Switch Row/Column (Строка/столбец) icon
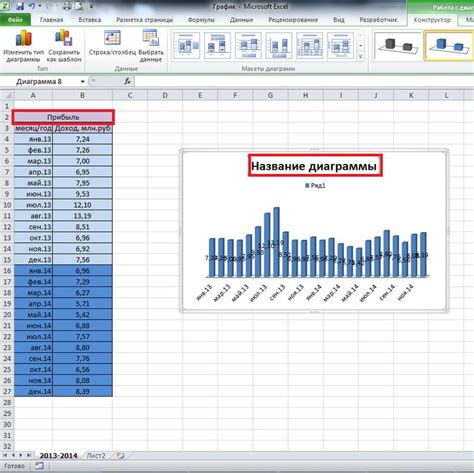This screenshot has width=474, height=473. 112,38
